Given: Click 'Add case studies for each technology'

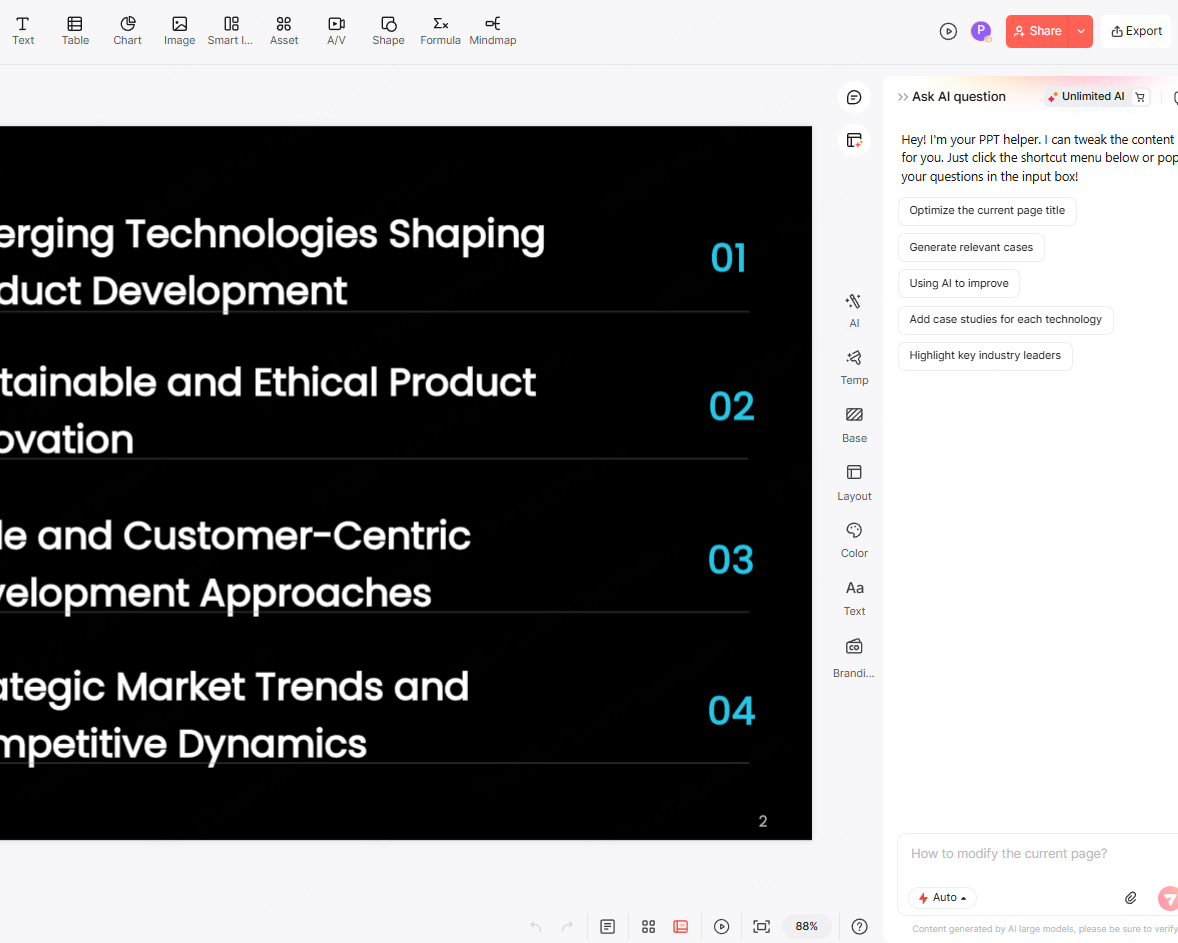Looking at the screenshot, I should [1005, 320].
